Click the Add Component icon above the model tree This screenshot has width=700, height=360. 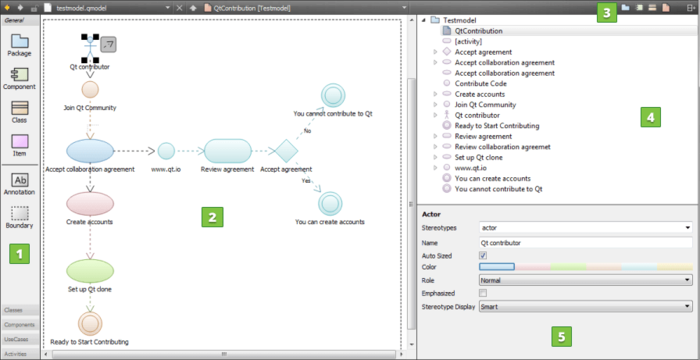pos(639,8)
